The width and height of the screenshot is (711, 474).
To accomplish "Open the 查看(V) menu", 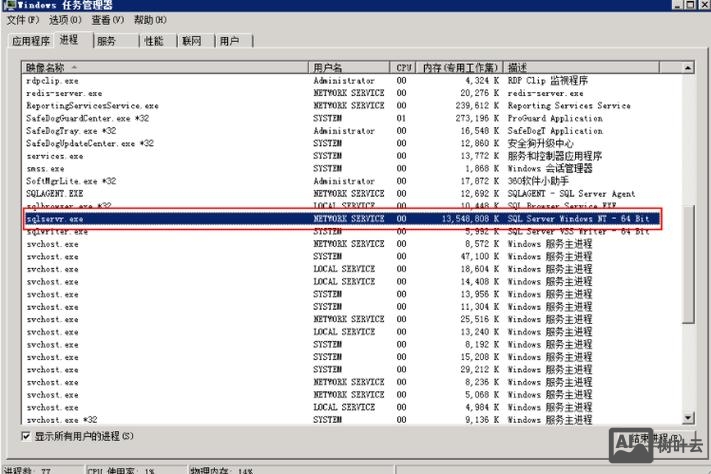I will (107, 20).
